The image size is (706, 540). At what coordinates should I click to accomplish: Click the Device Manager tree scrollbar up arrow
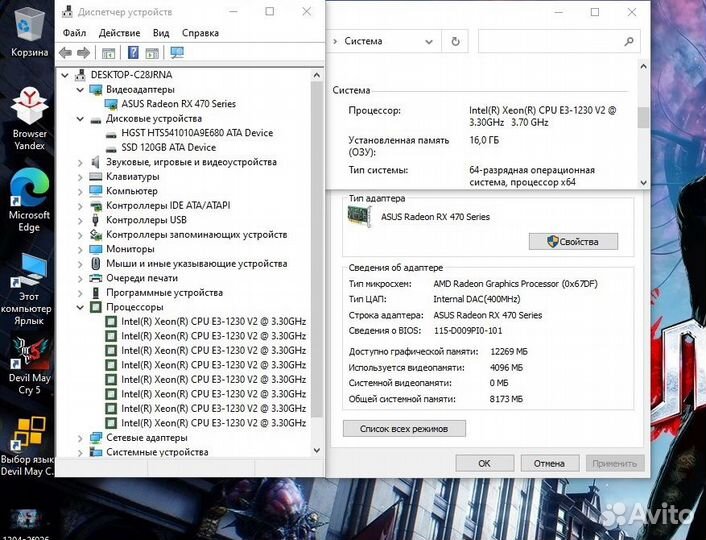pos(317,75)
